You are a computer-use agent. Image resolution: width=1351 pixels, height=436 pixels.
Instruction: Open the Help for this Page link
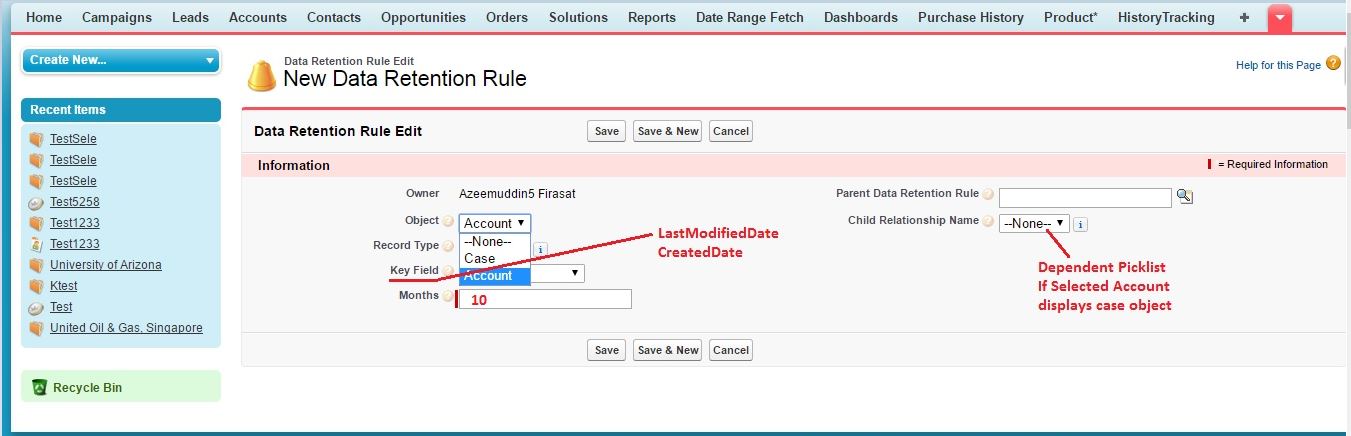tap(1278, 65)
